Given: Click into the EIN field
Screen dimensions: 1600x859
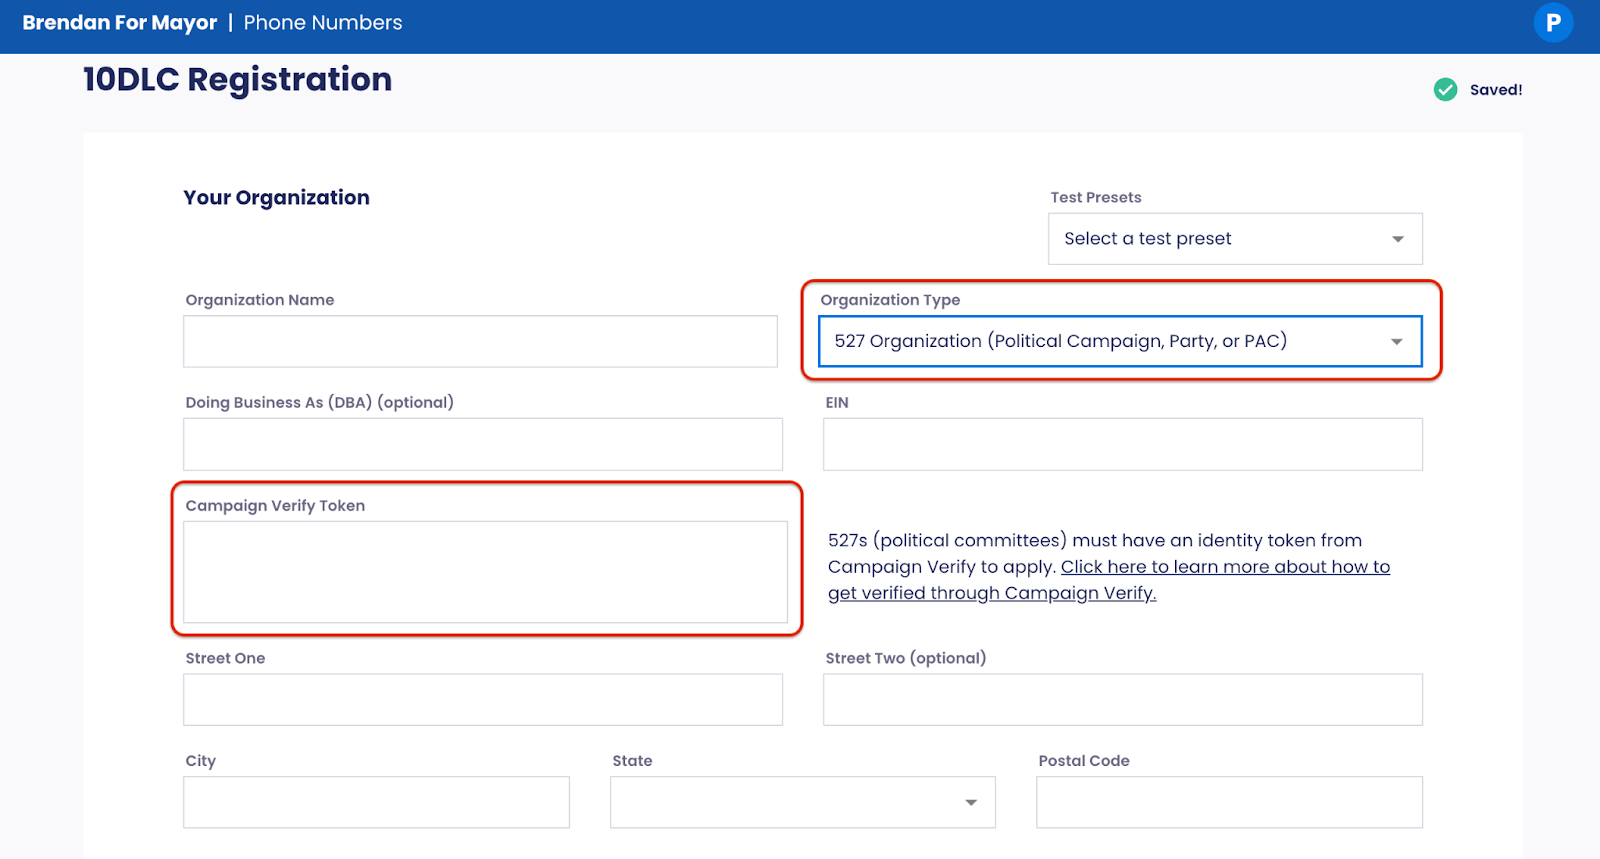Looking at the screenshot, I should [x=1123, y=444].
